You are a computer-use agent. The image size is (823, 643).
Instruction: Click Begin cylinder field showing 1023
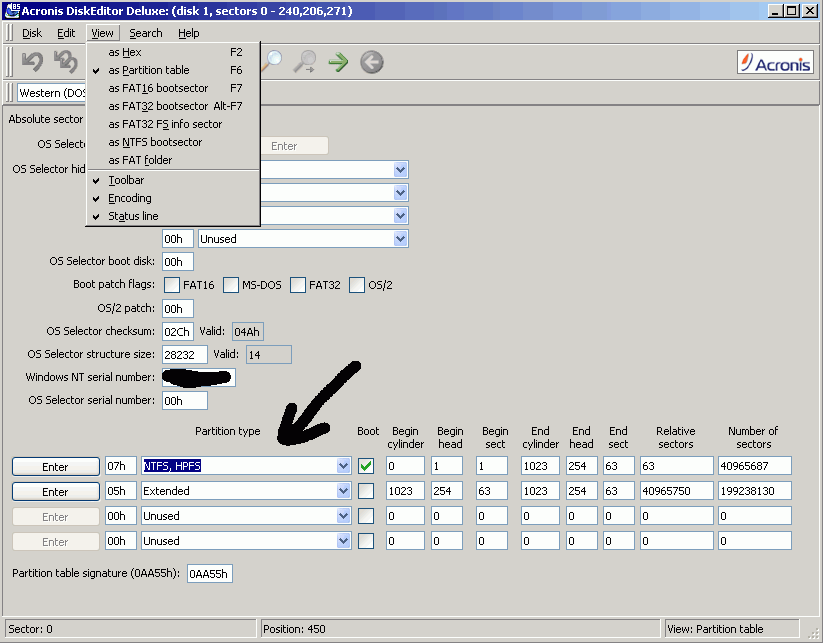click(405, 491)
